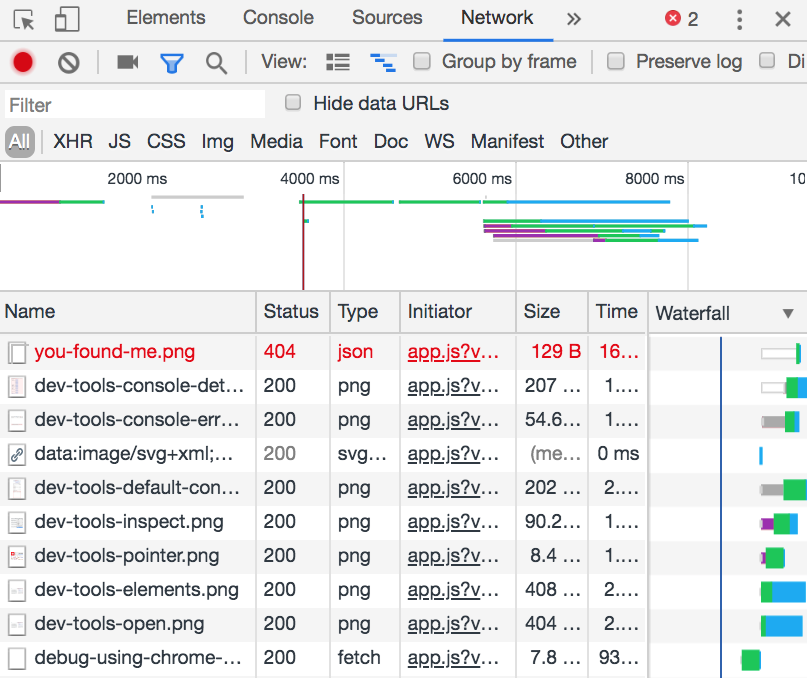This screenshot has height=678, width=807.
Task: Clear the network log
Action: [x=68, y=63]
